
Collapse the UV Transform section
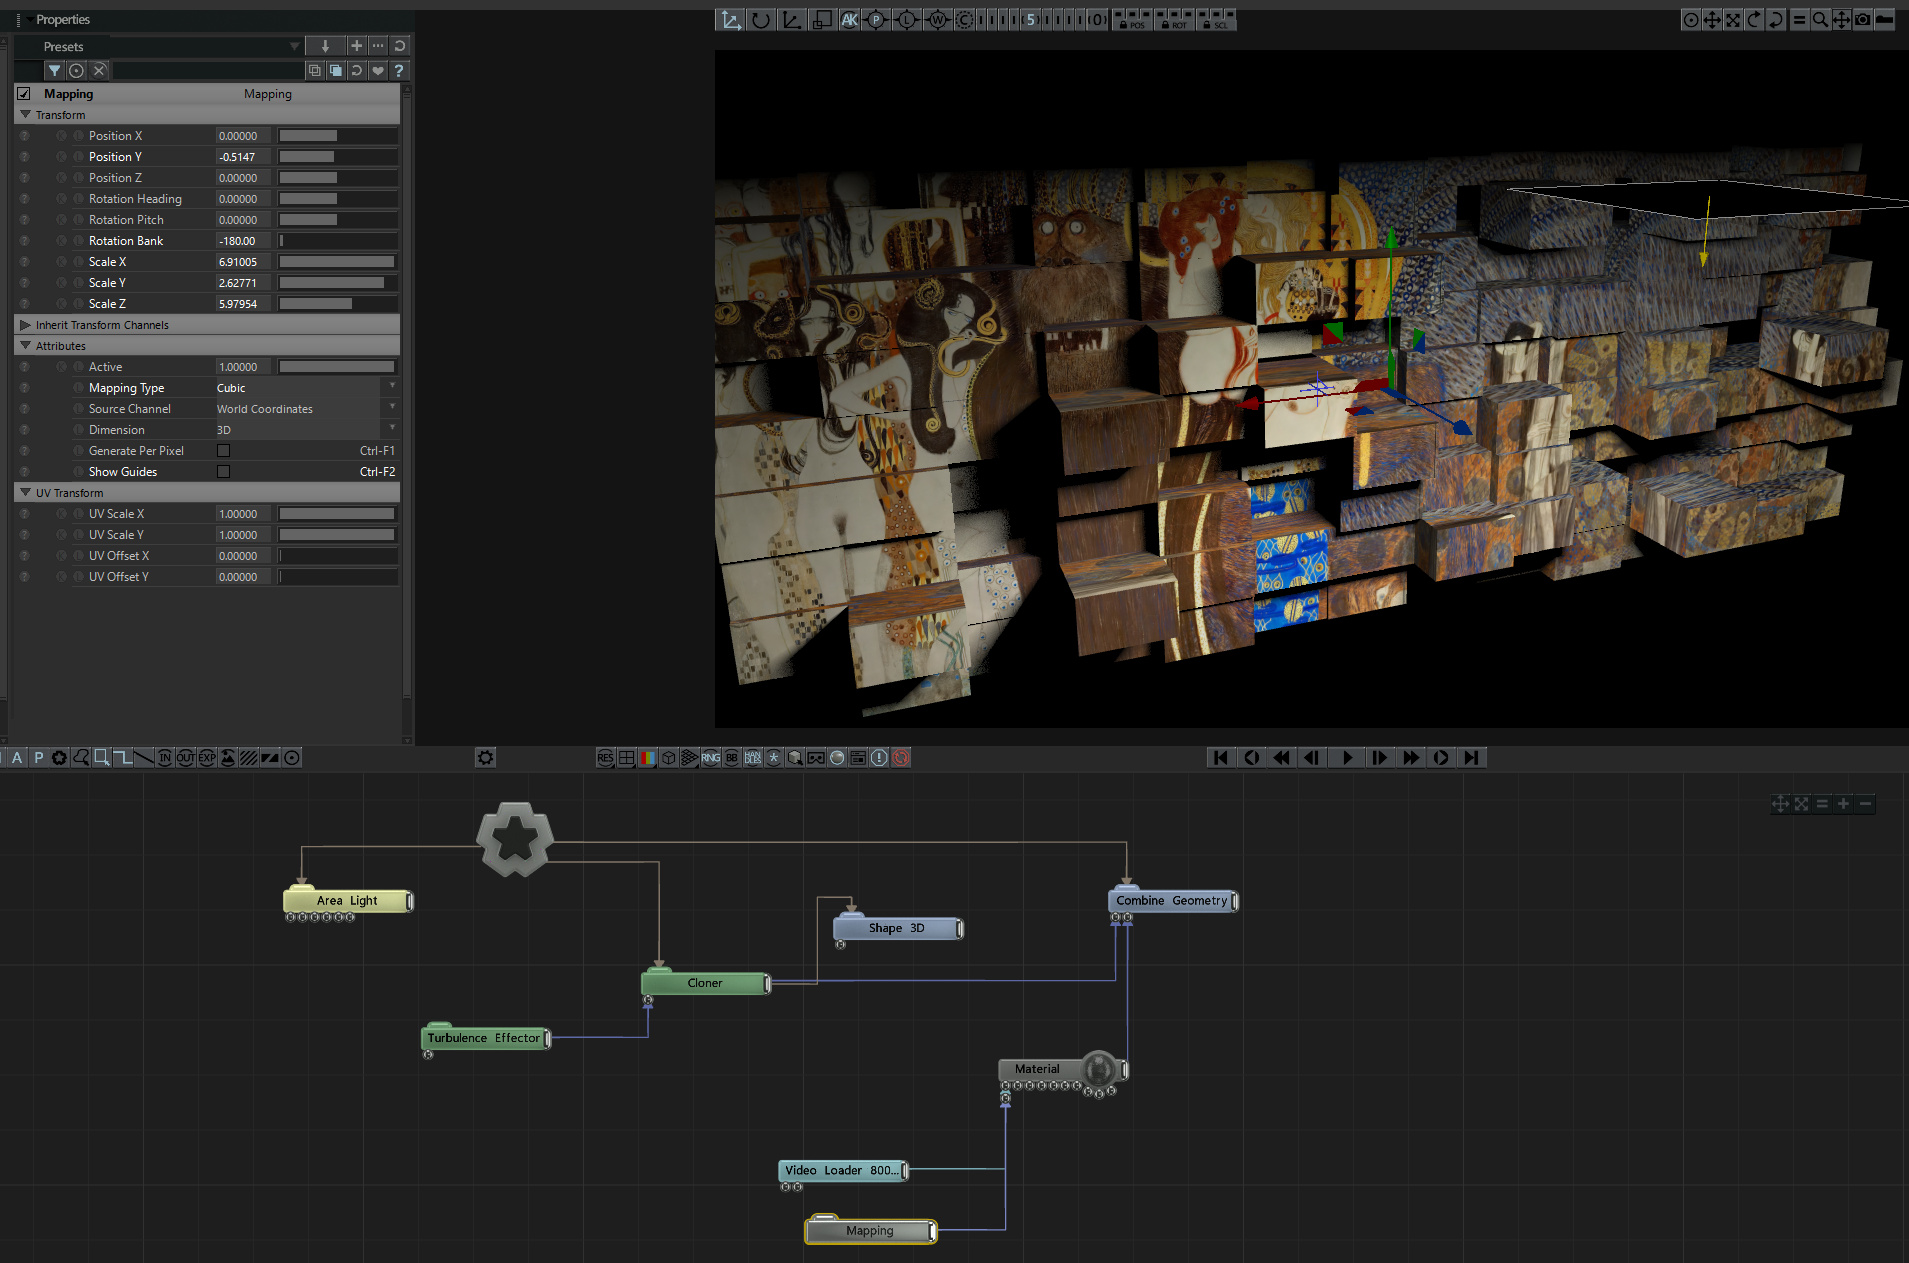tap(26, 493)
